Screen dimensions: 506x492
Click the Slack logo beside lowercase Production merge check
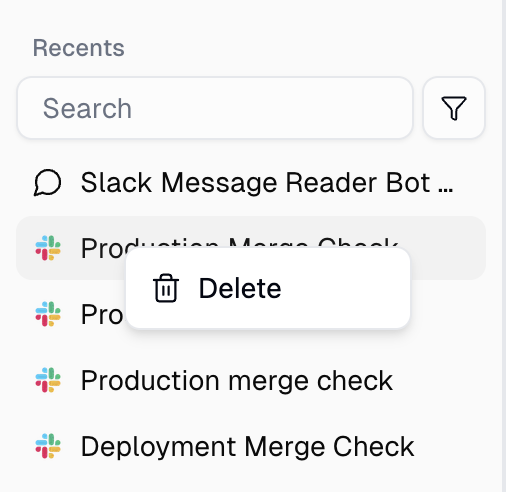[48, 380]
